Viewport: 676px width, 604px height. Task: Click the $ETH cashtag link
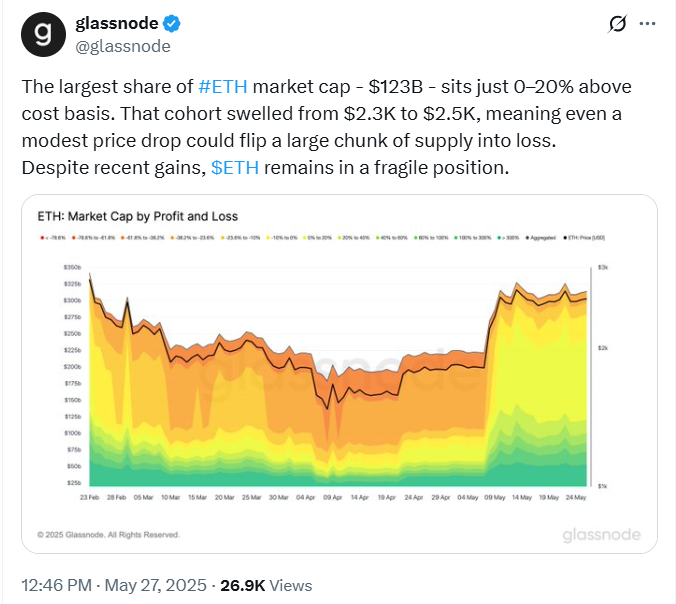(235, 167)
